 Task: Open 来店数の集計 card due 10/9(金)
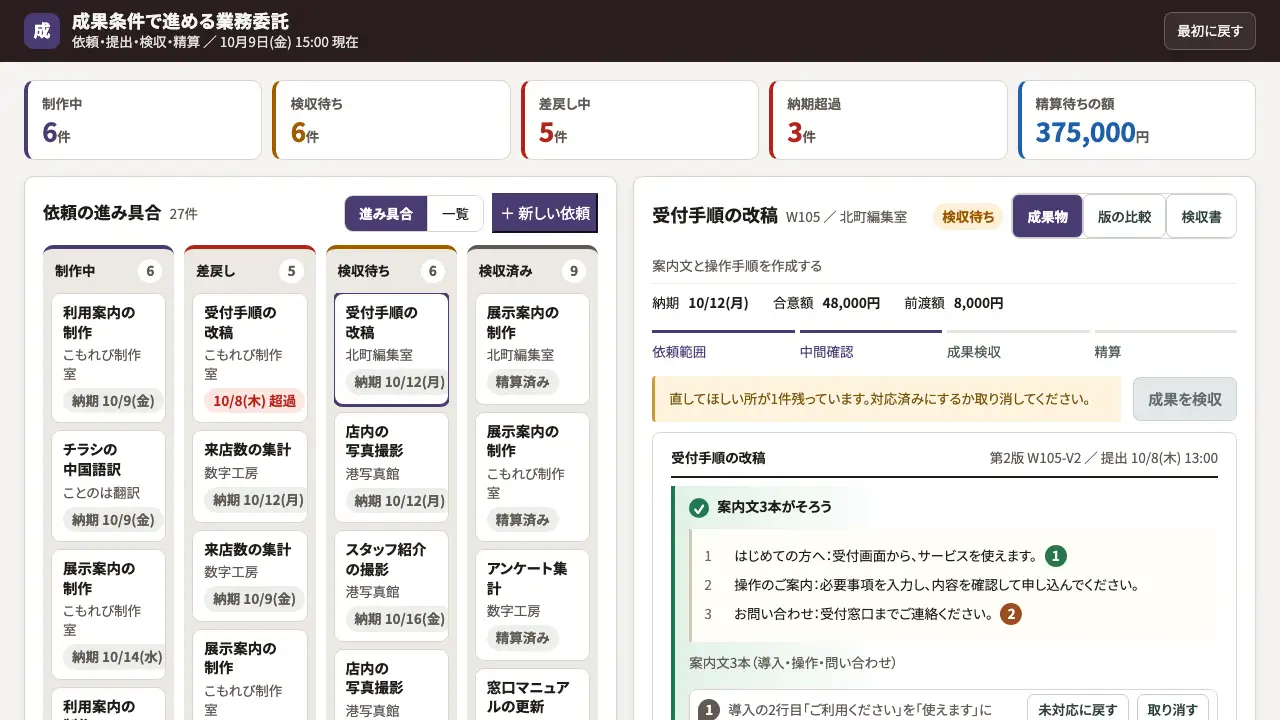249,575
